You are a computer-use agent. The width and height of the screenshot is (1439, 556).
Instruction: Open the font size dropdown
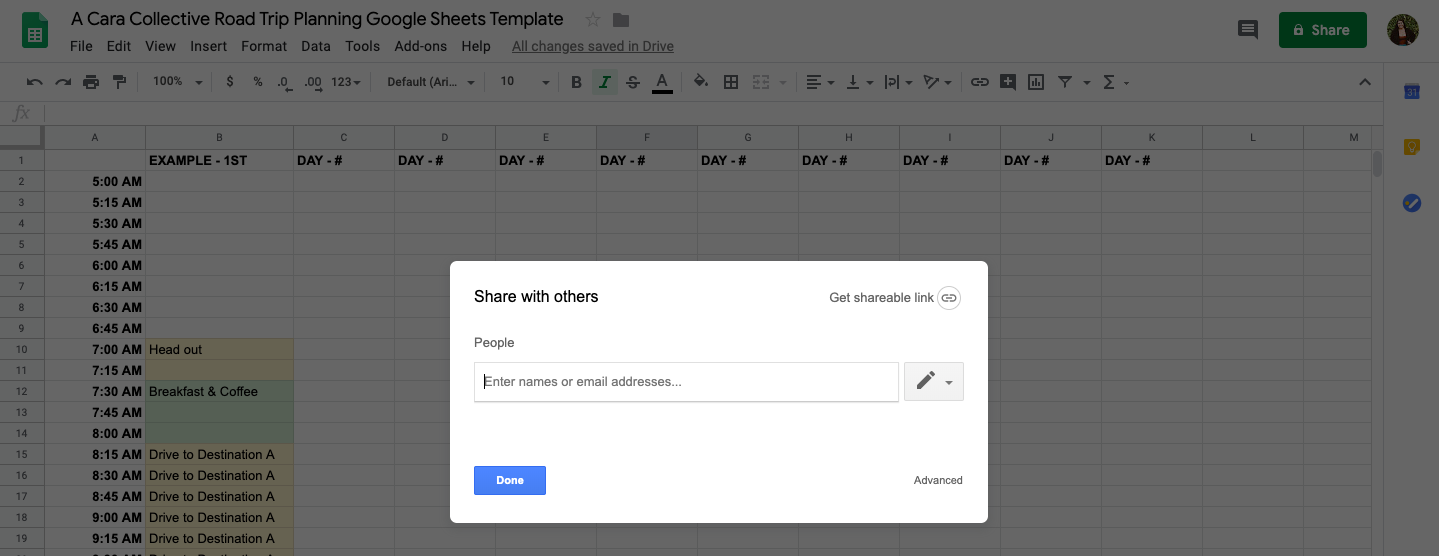[x=525, y=82]
